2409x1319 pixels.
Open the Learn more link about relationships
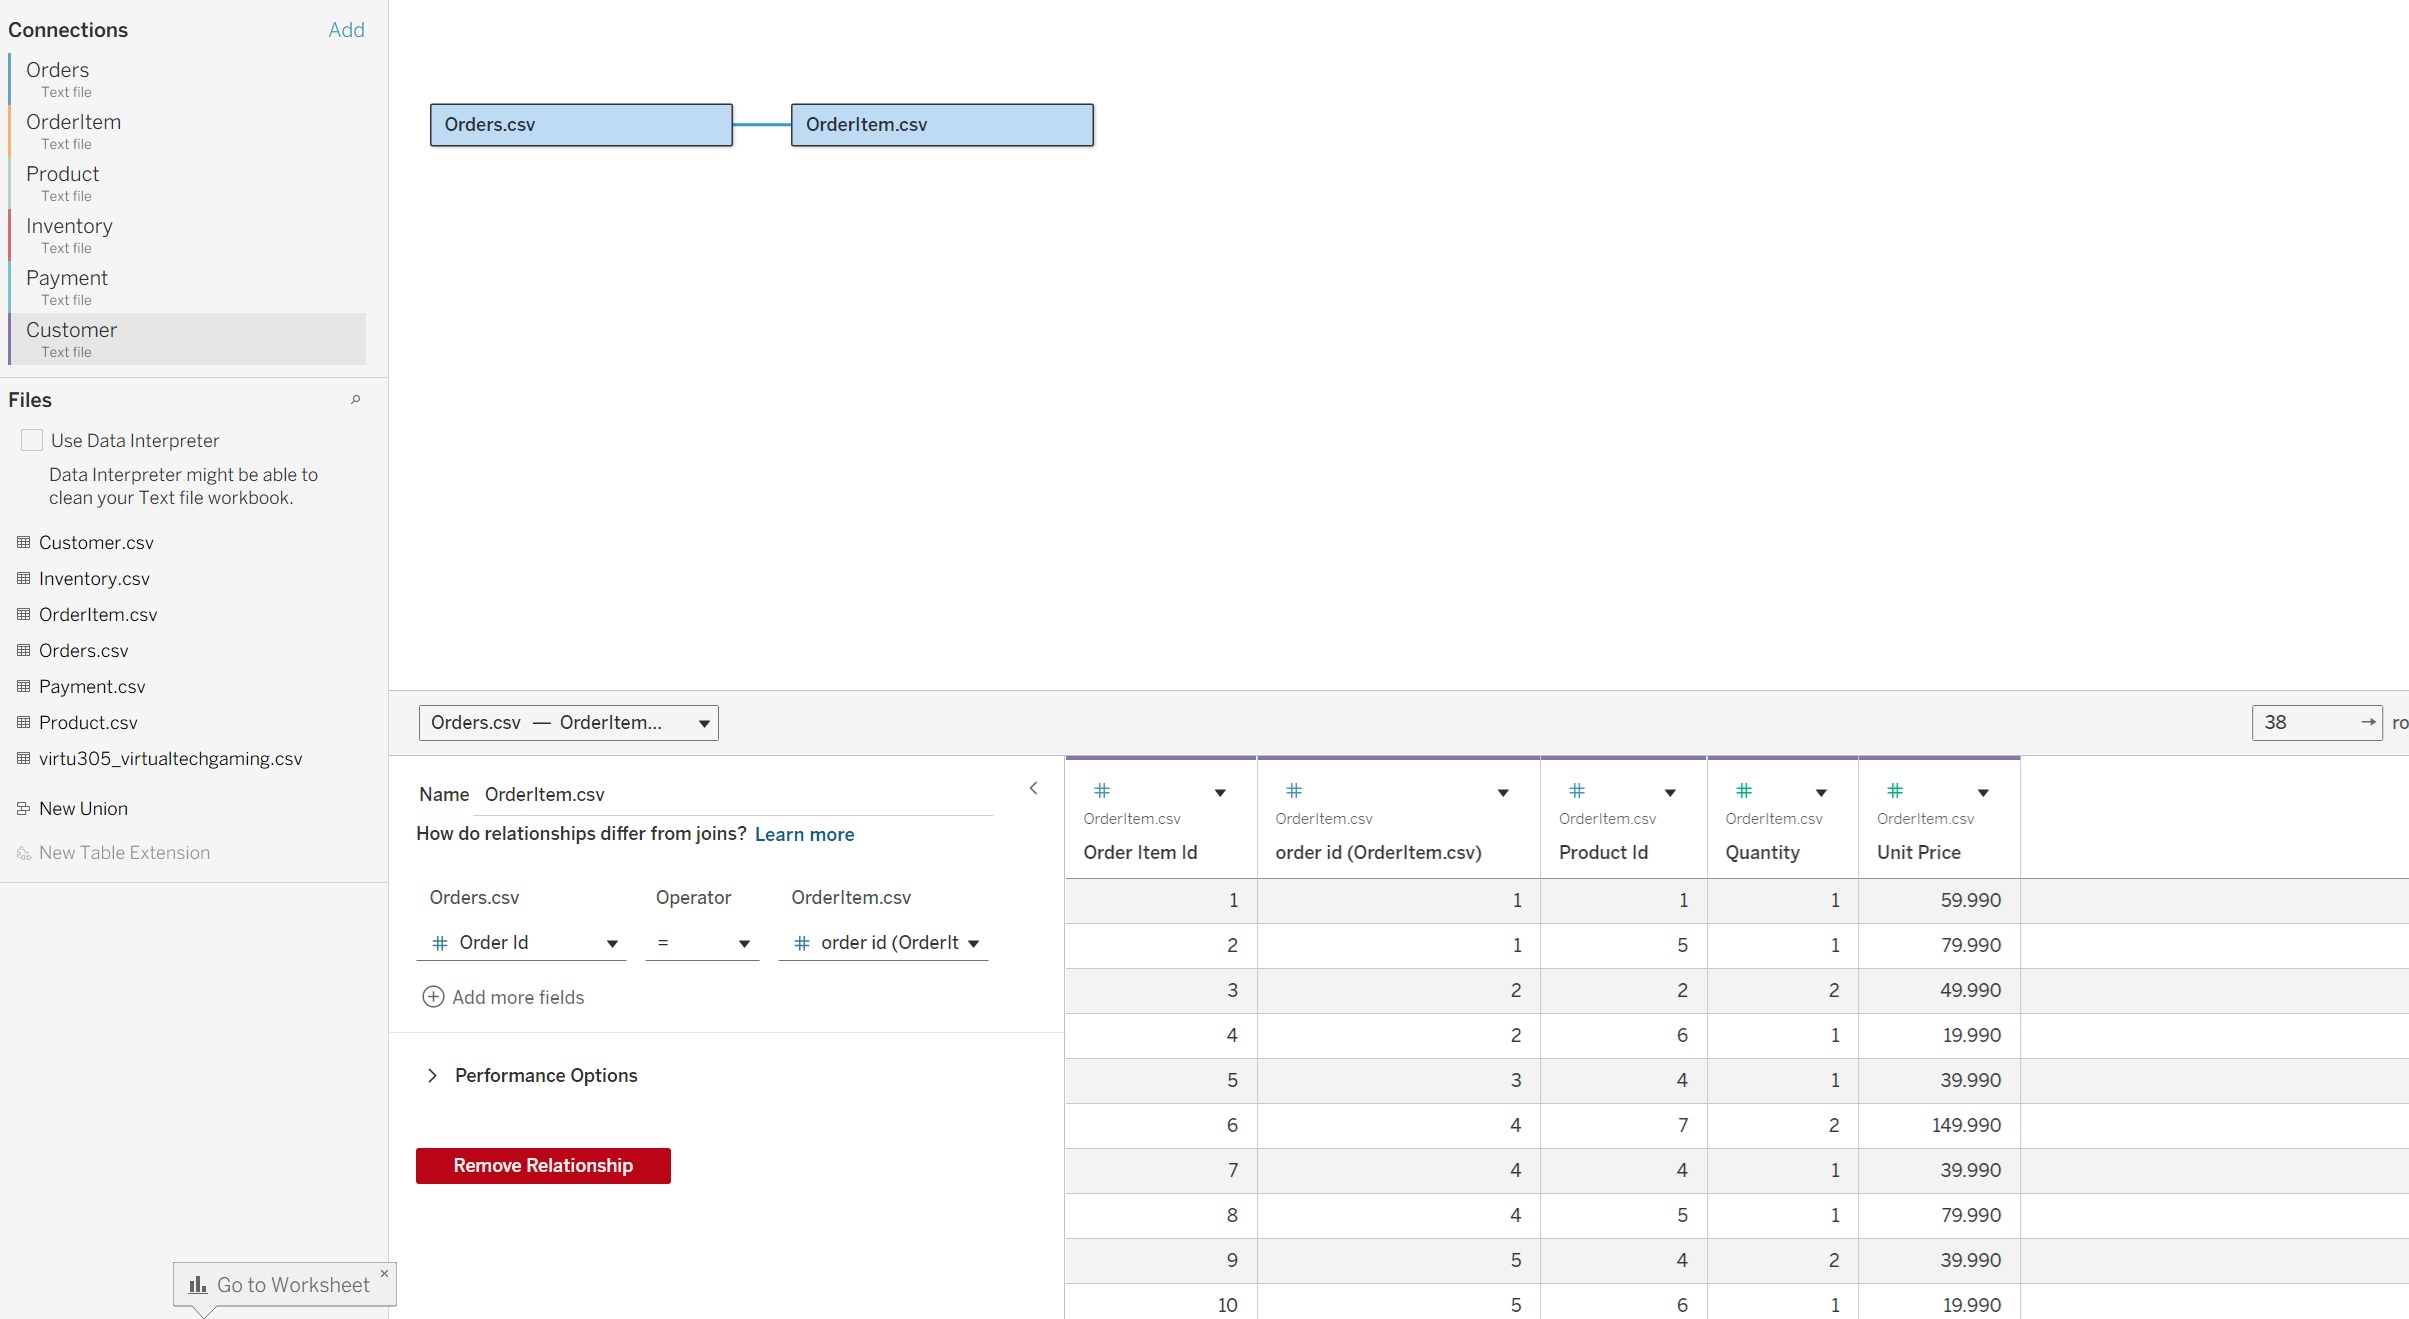[x=804, y=833]
